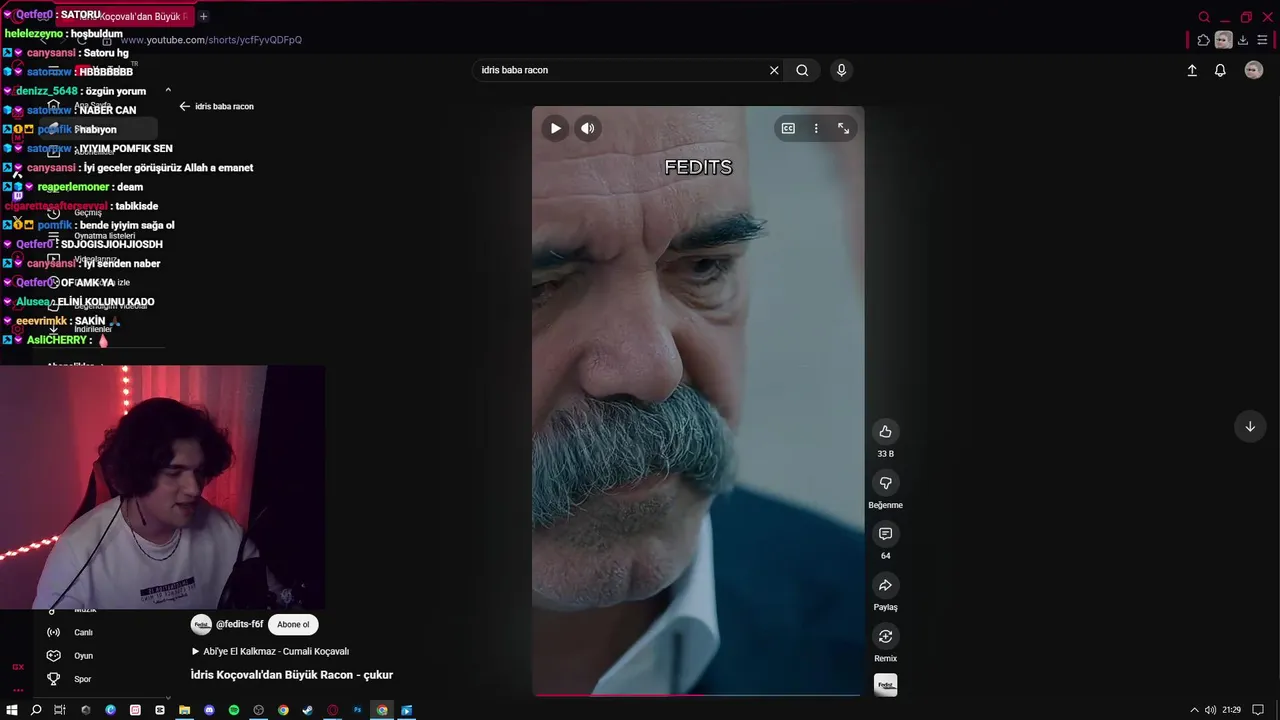Share the short via Paylaş
The image size is (1280, 720).
pyautogui.click(x=885, y=585)
